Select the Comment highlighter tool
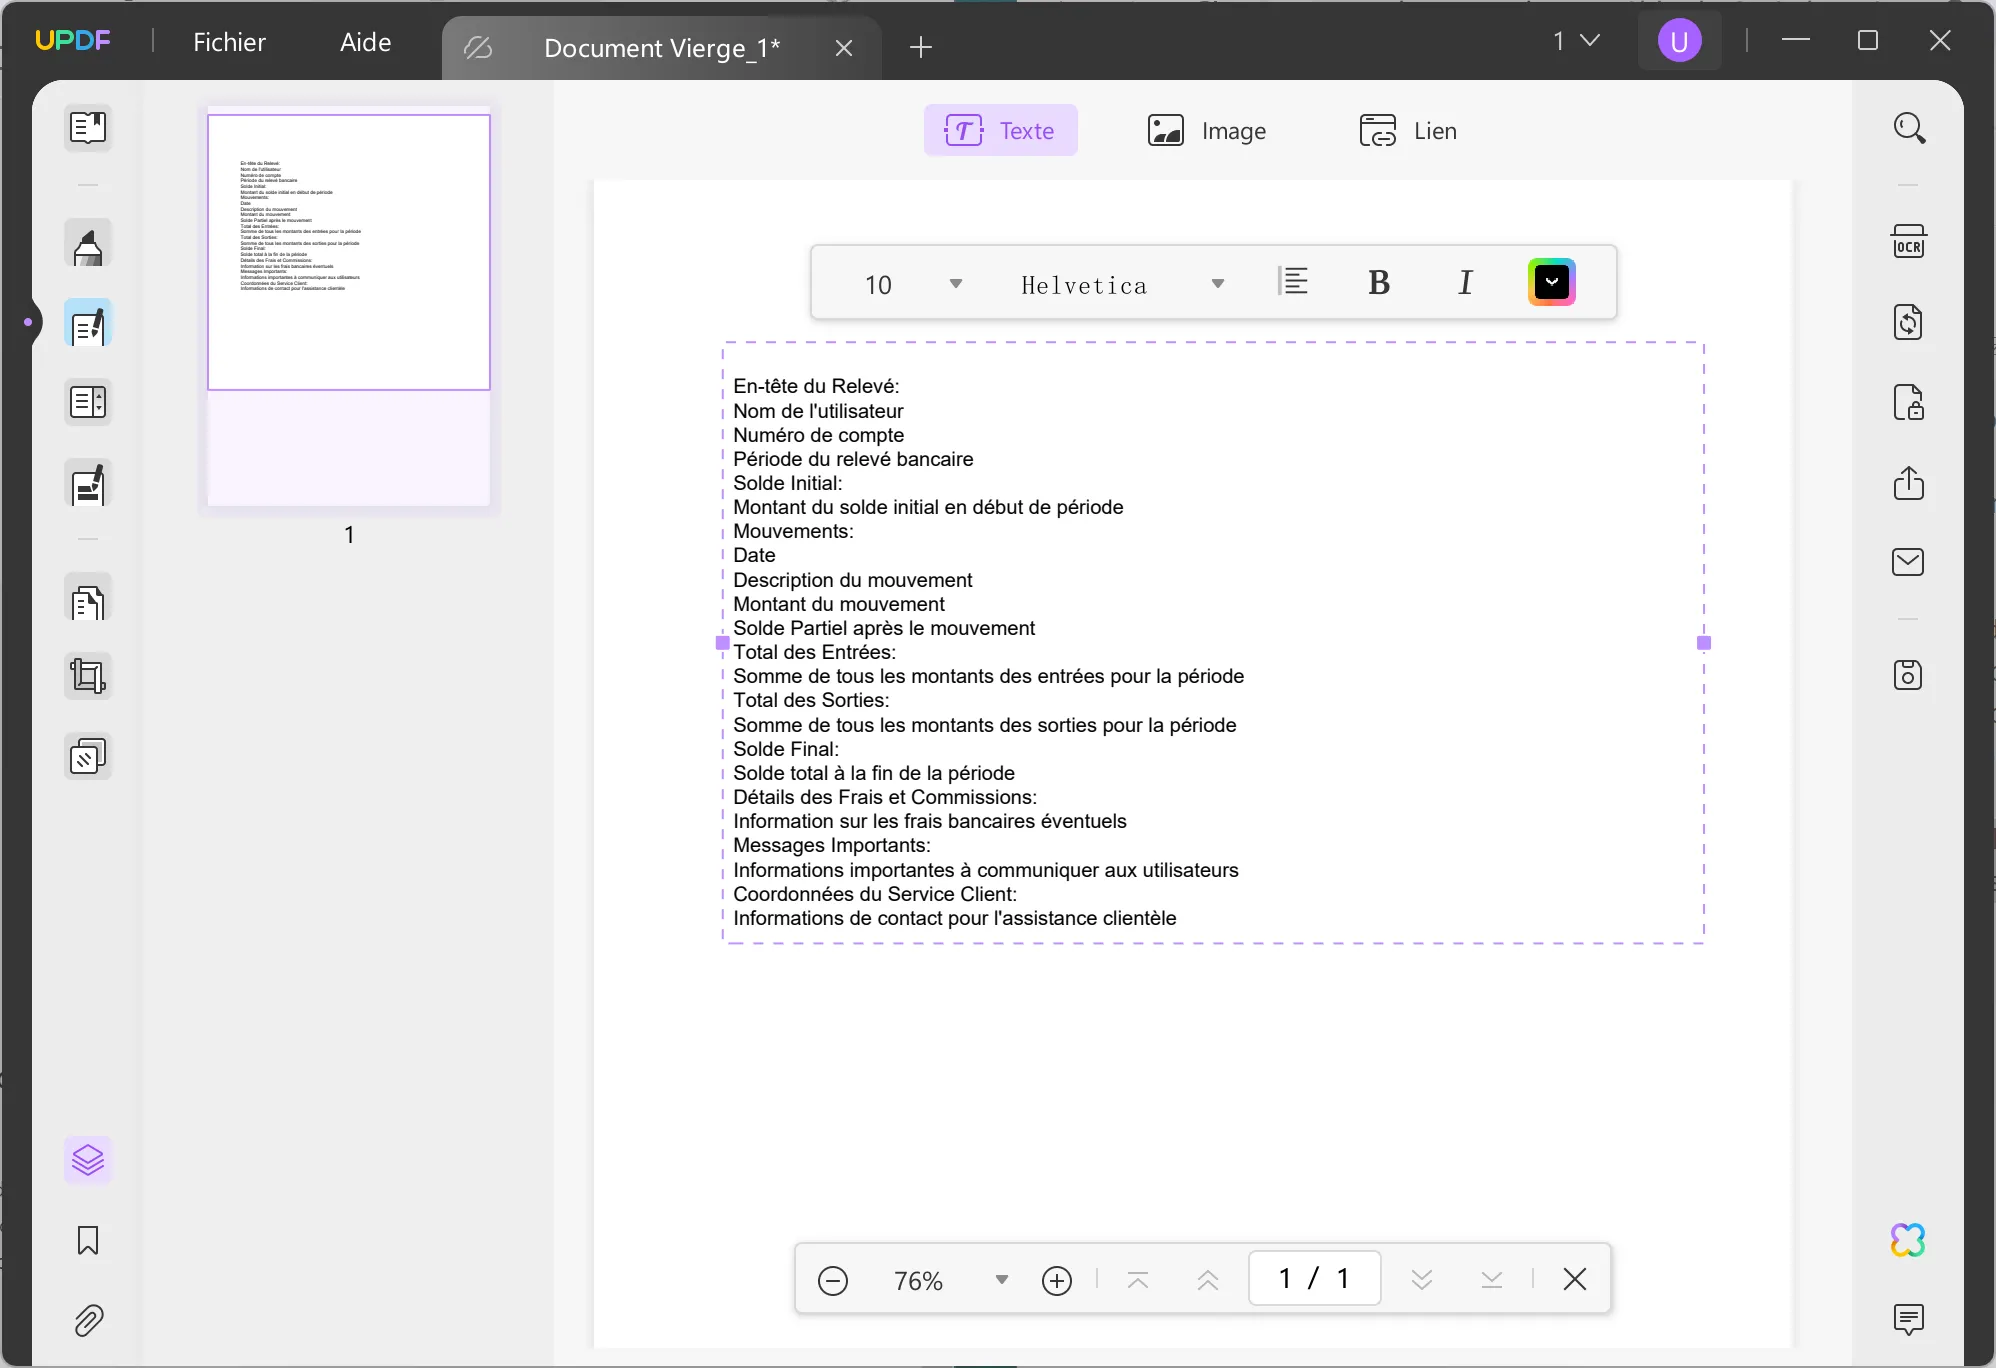 tap(88, 244)
